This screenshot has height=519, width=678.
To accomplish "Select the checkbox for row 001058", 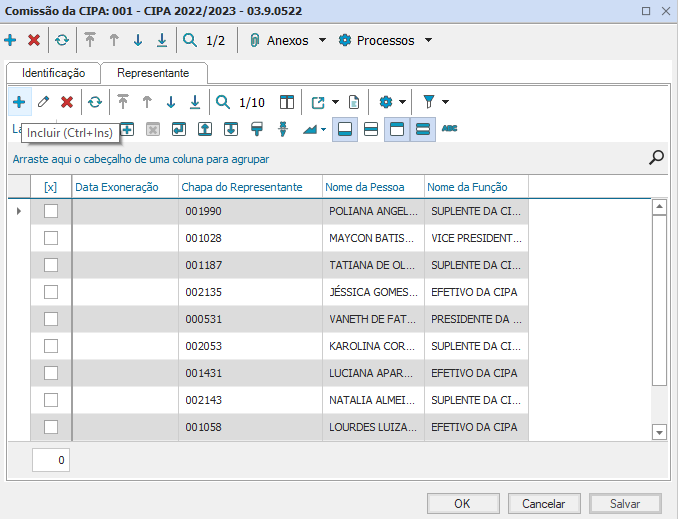I will coord(51,427).
